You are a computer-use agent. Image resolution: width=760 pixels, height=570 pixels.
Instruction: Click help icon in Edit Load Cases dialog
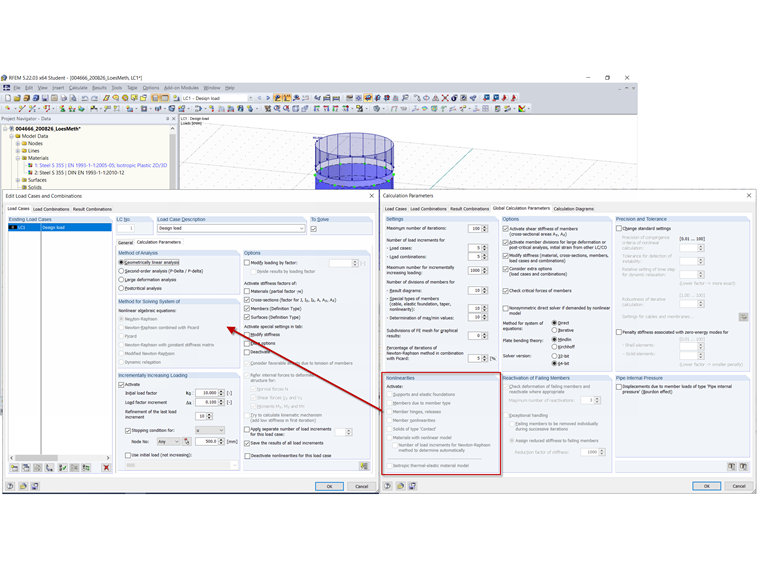[10, 486]
